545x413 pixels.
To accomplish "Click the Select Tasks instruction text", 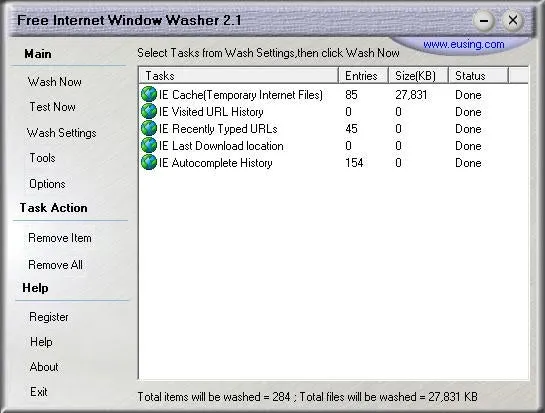I will tap(268, 53).
